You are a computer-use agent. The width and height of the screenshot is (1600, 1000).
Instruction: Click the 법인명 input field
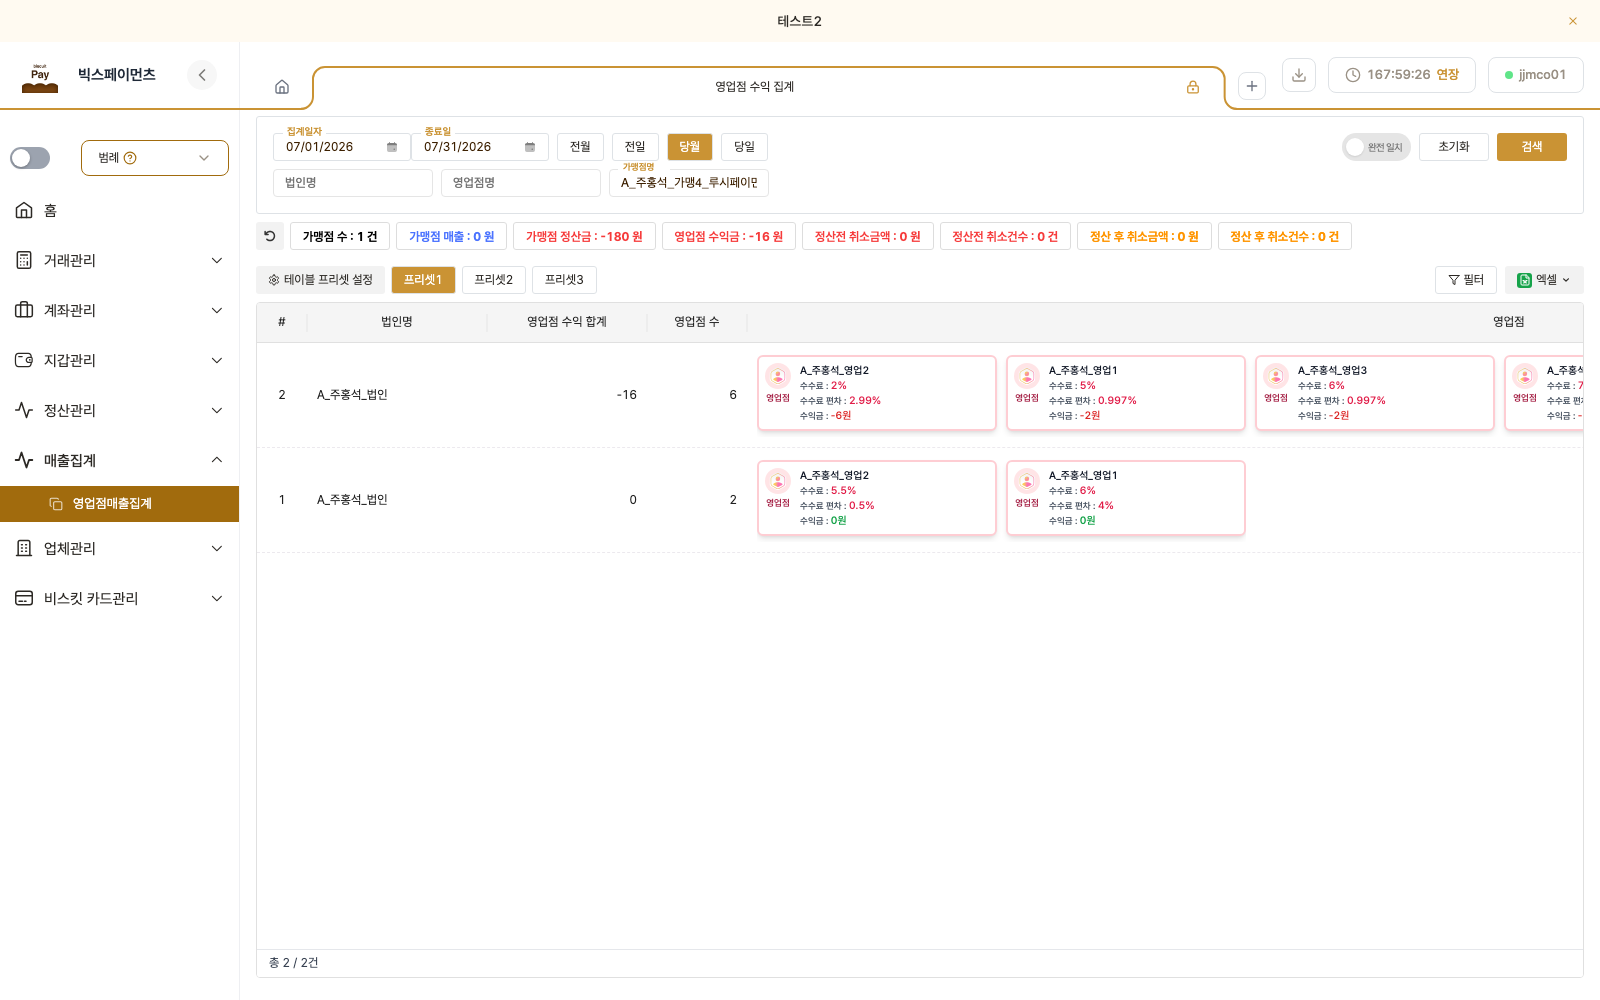(x=353, y=183)
